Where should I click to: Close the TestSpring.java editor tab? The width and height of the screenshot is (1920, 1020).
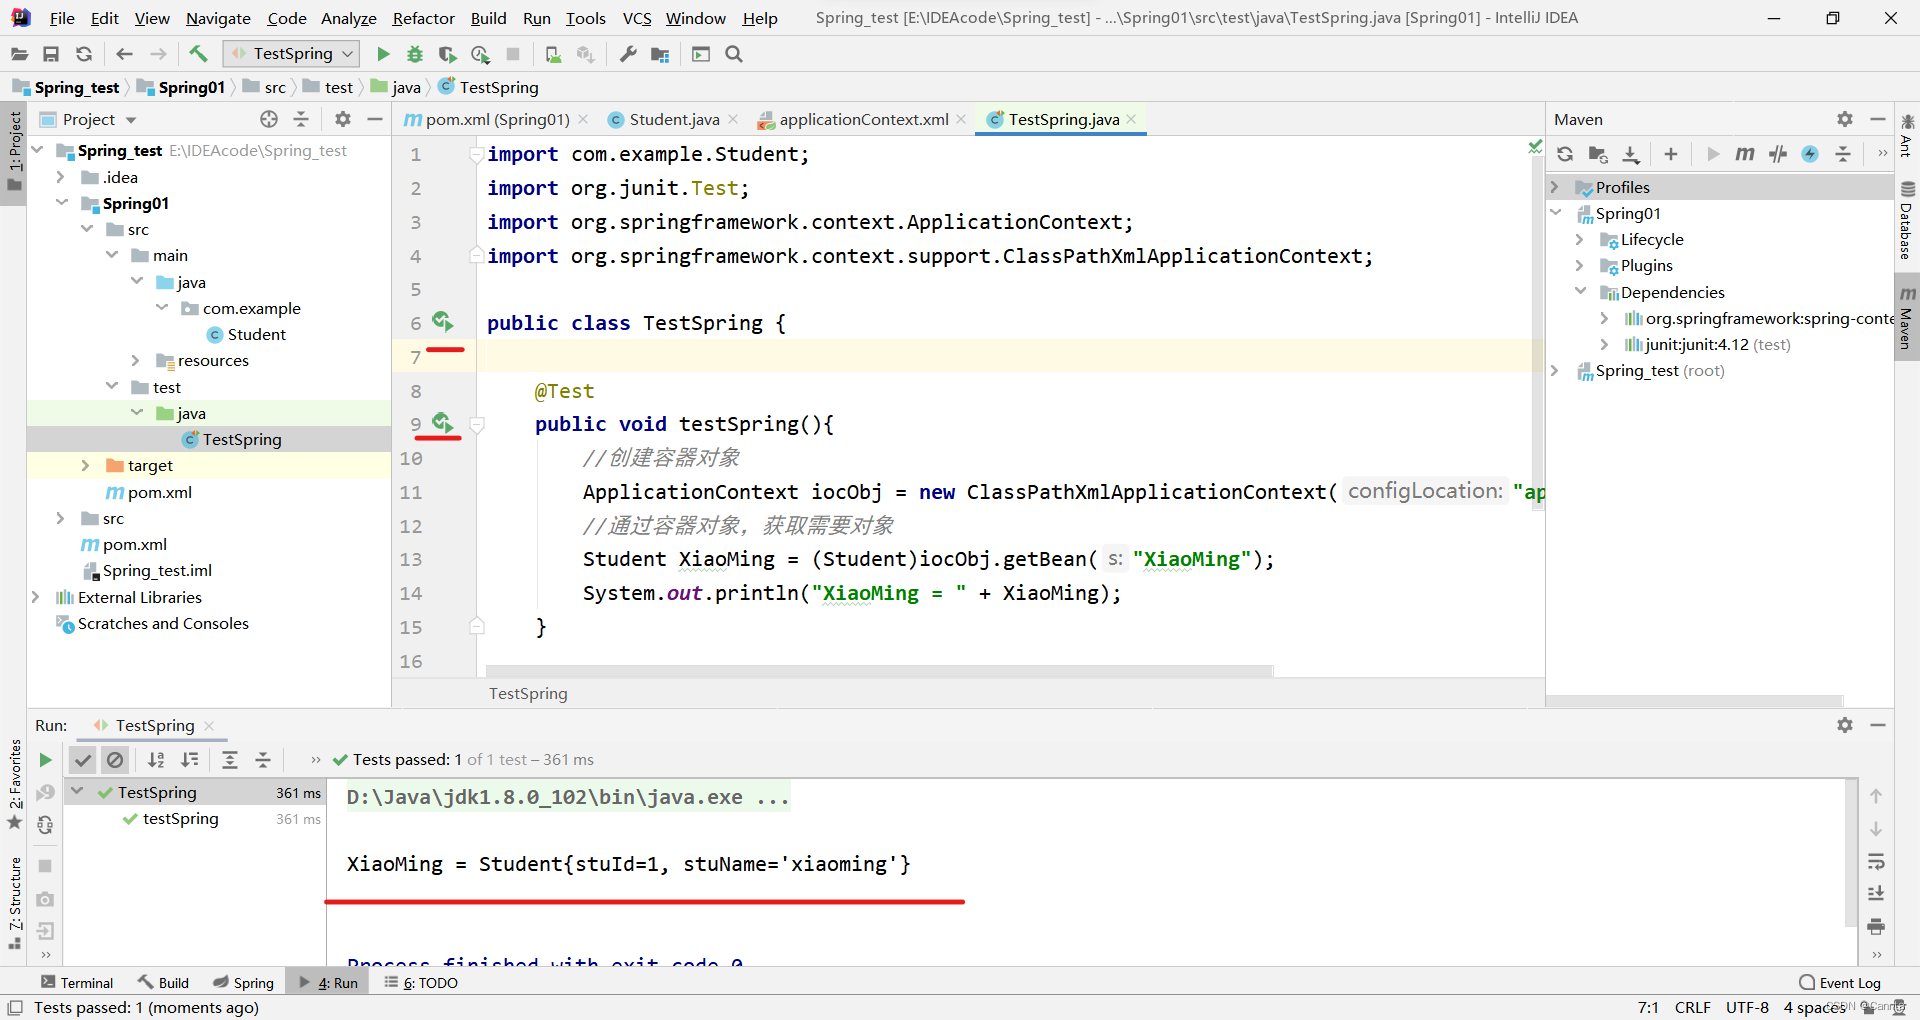[x=1131, y=119]
